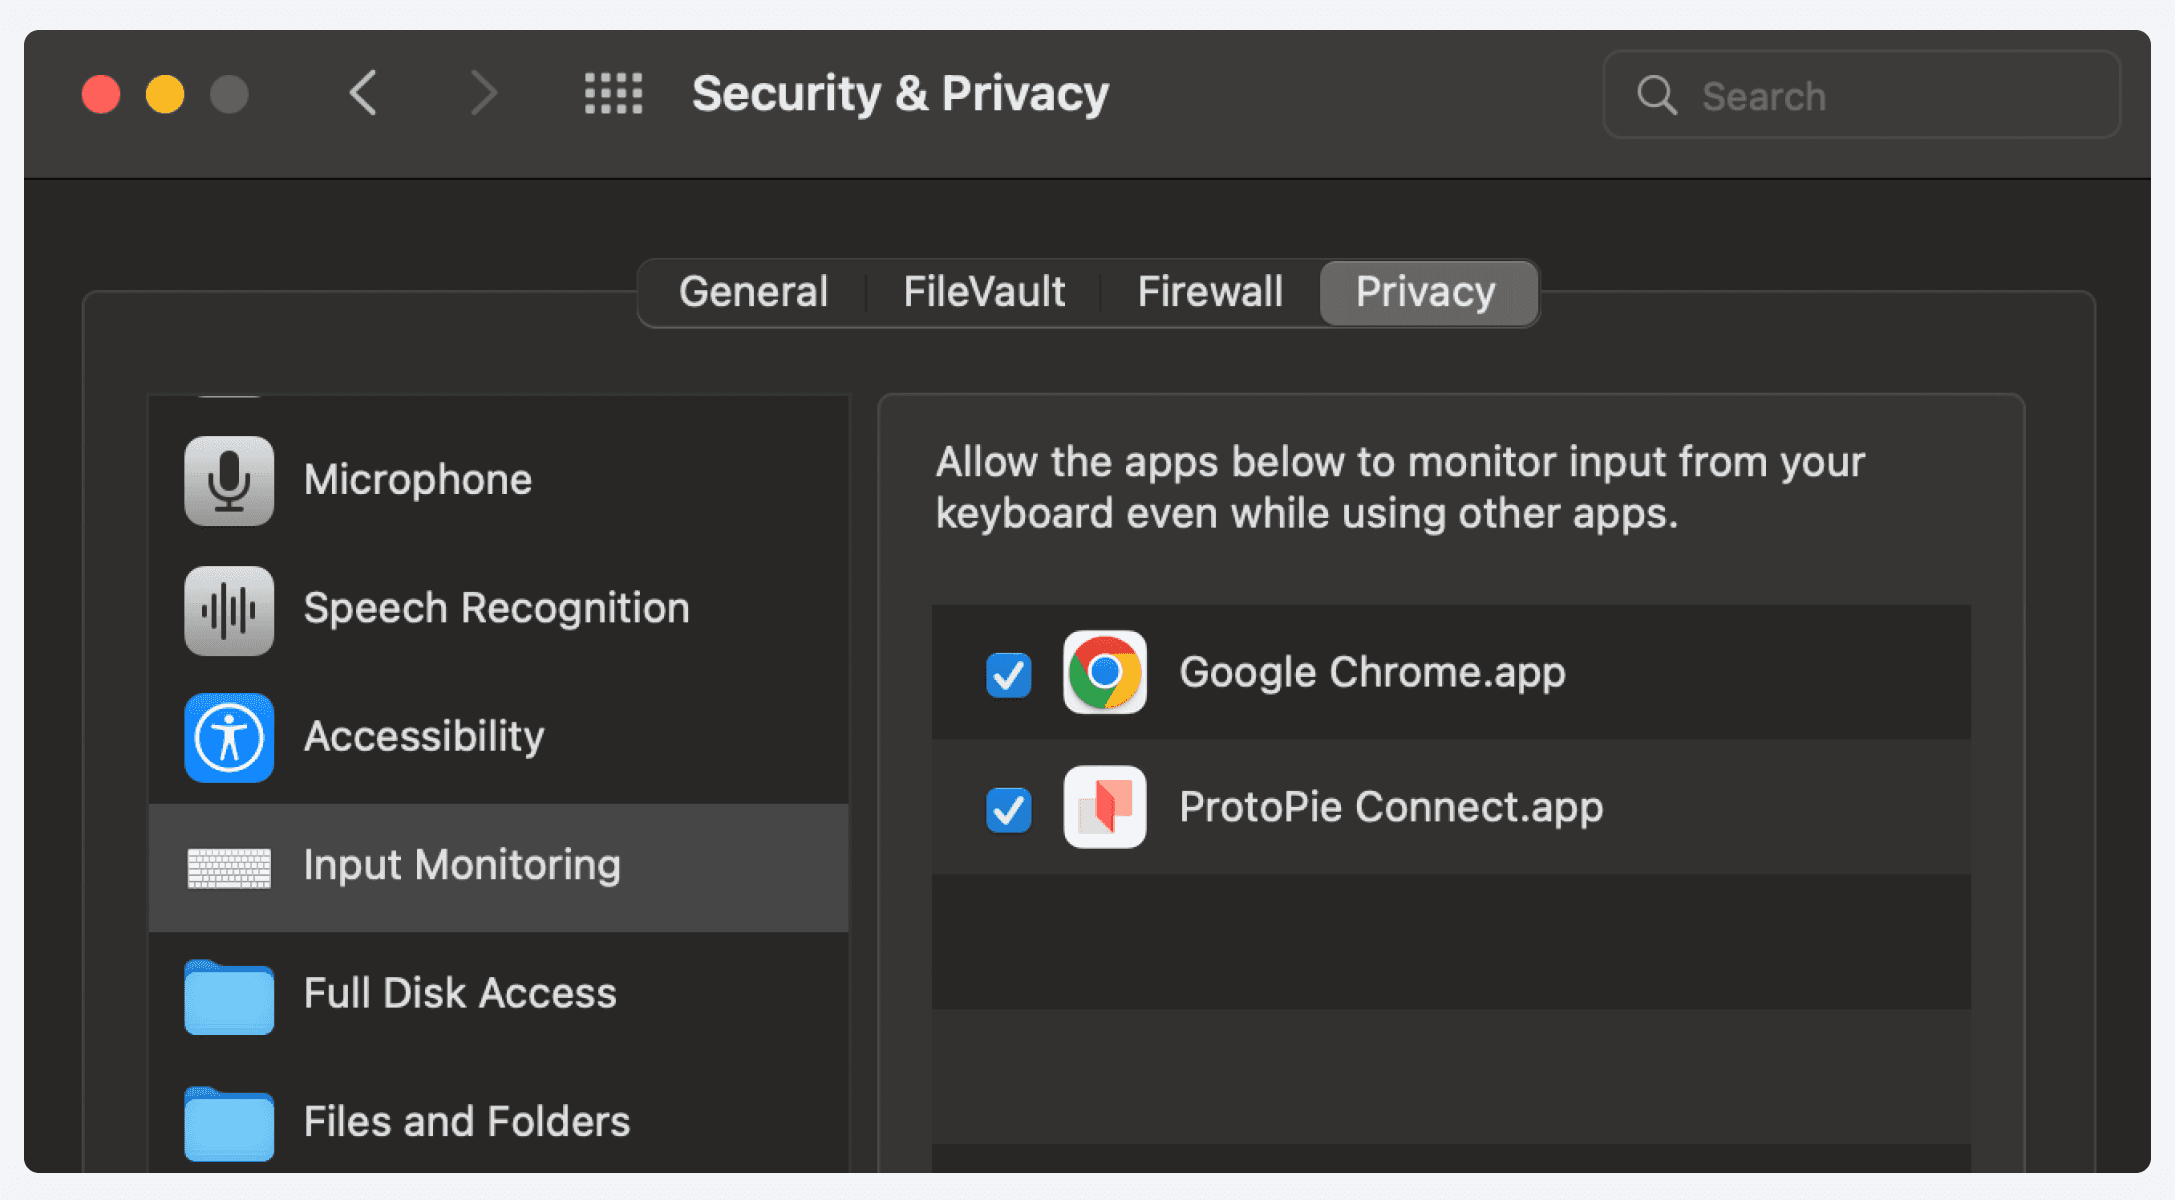
Task: Click the forward navigation arrow
Action: 484,94
